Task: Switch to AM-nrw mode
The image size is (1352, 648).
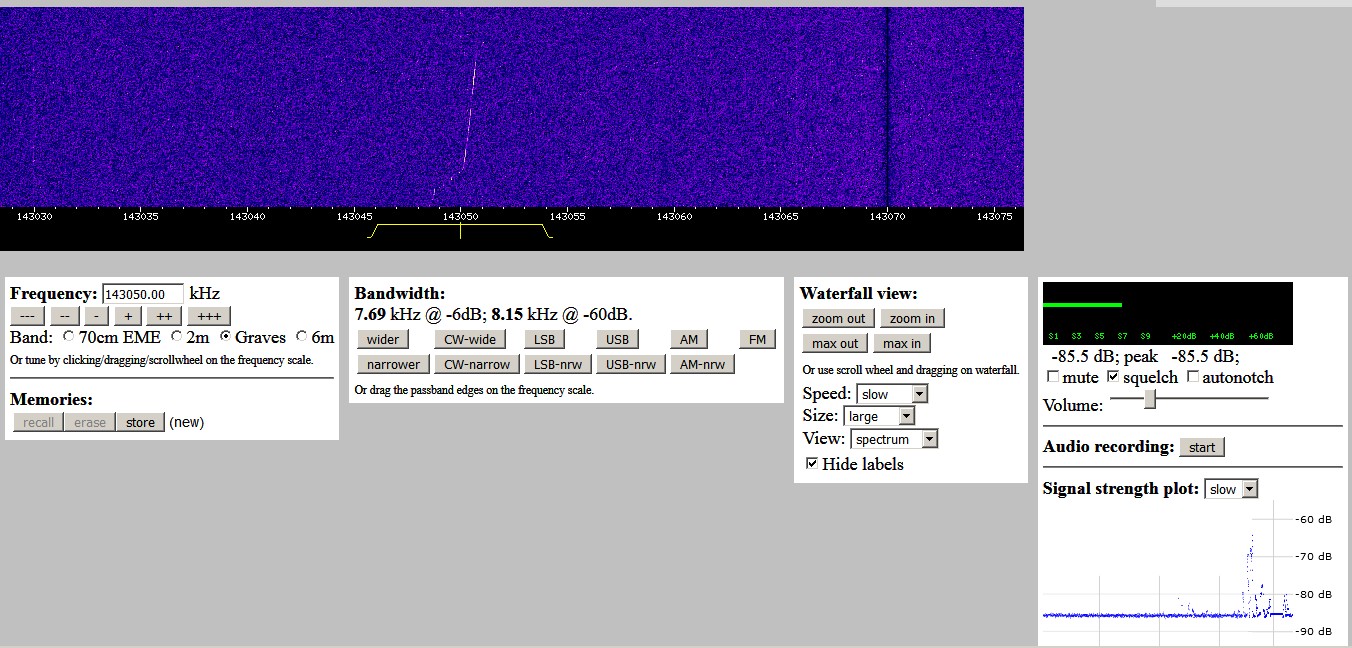Action: coord(703,364)
